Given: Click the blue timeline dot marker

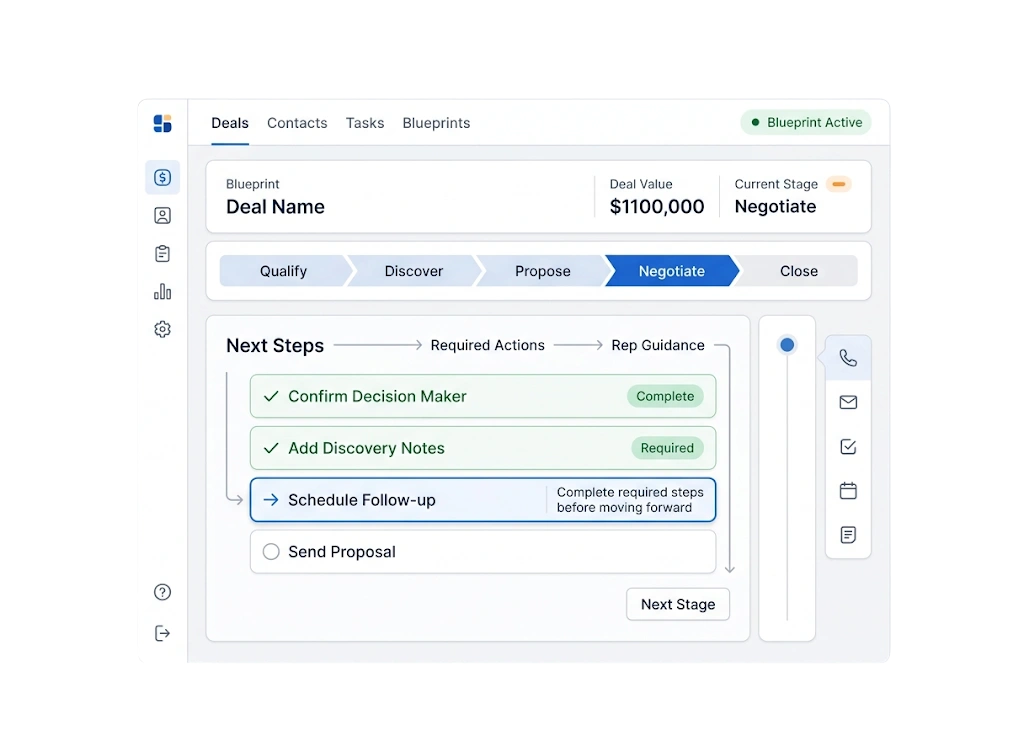Looking at the screenshot, I should pyautogui.click(x=787, y=345).
